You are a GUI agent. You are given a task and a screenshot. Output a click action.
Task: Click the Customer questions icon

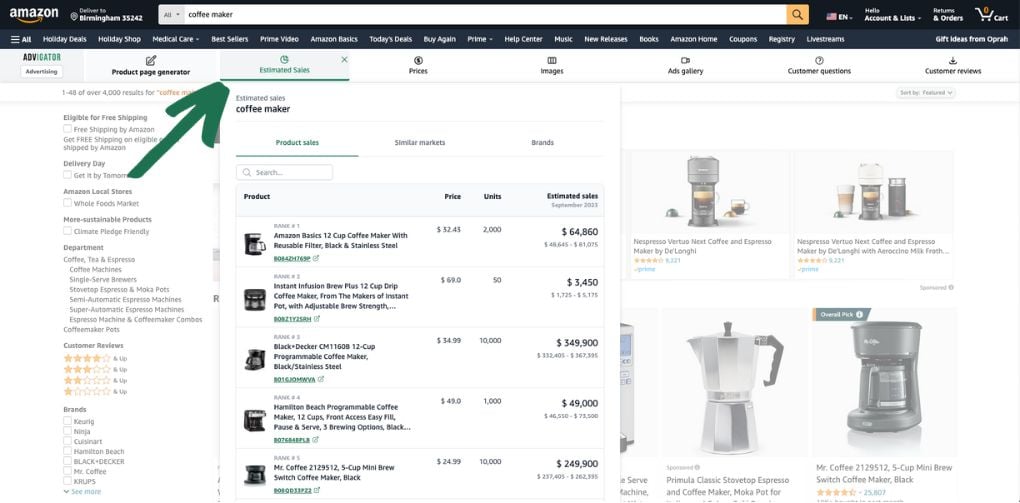(x=819, y=61)
